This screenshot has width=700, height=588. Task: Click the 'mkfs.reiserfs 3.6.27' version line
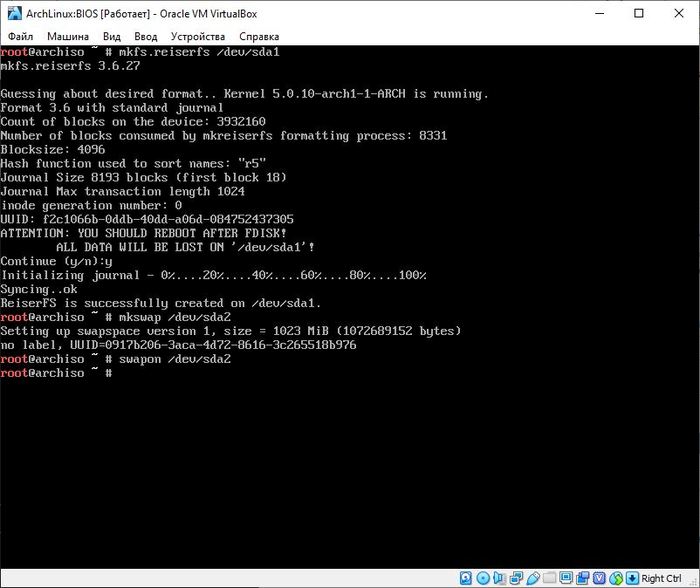(x=70, y=66)
